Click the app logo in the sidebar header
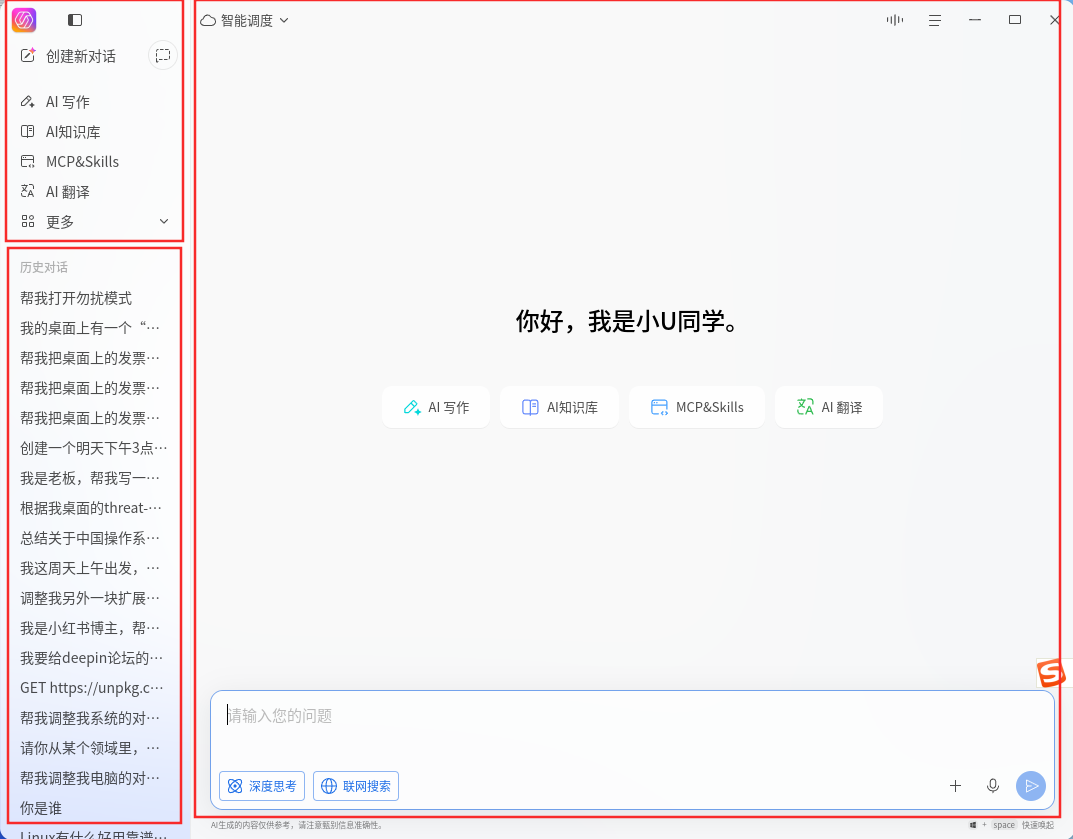 24,20
